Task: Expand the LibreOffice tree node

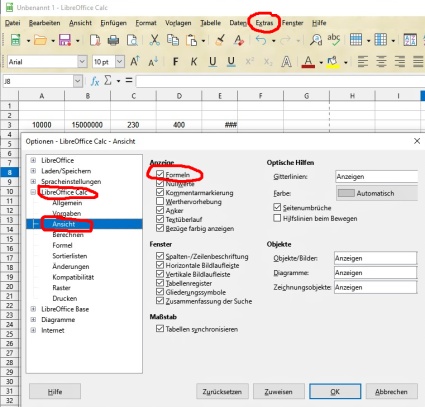Action: pos(33,160)
